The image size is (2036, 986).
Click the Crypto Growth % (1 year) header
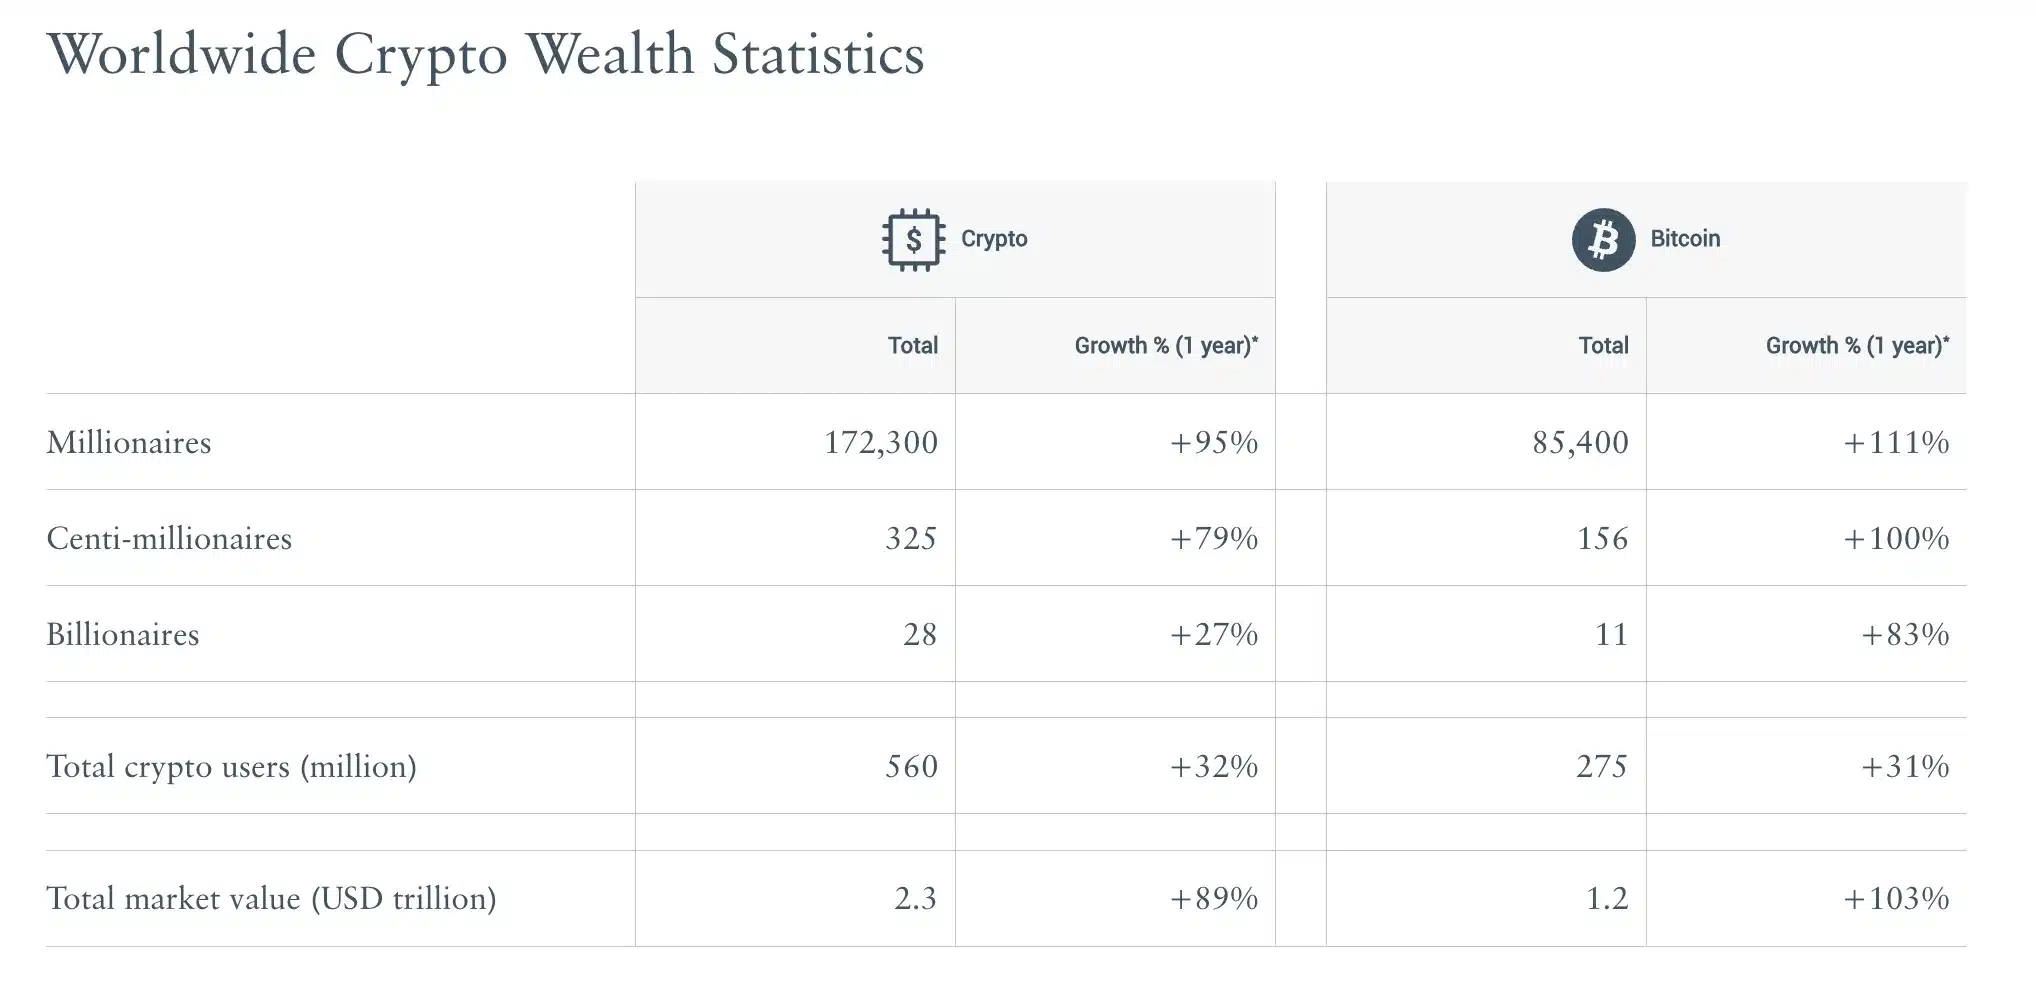1165,346
